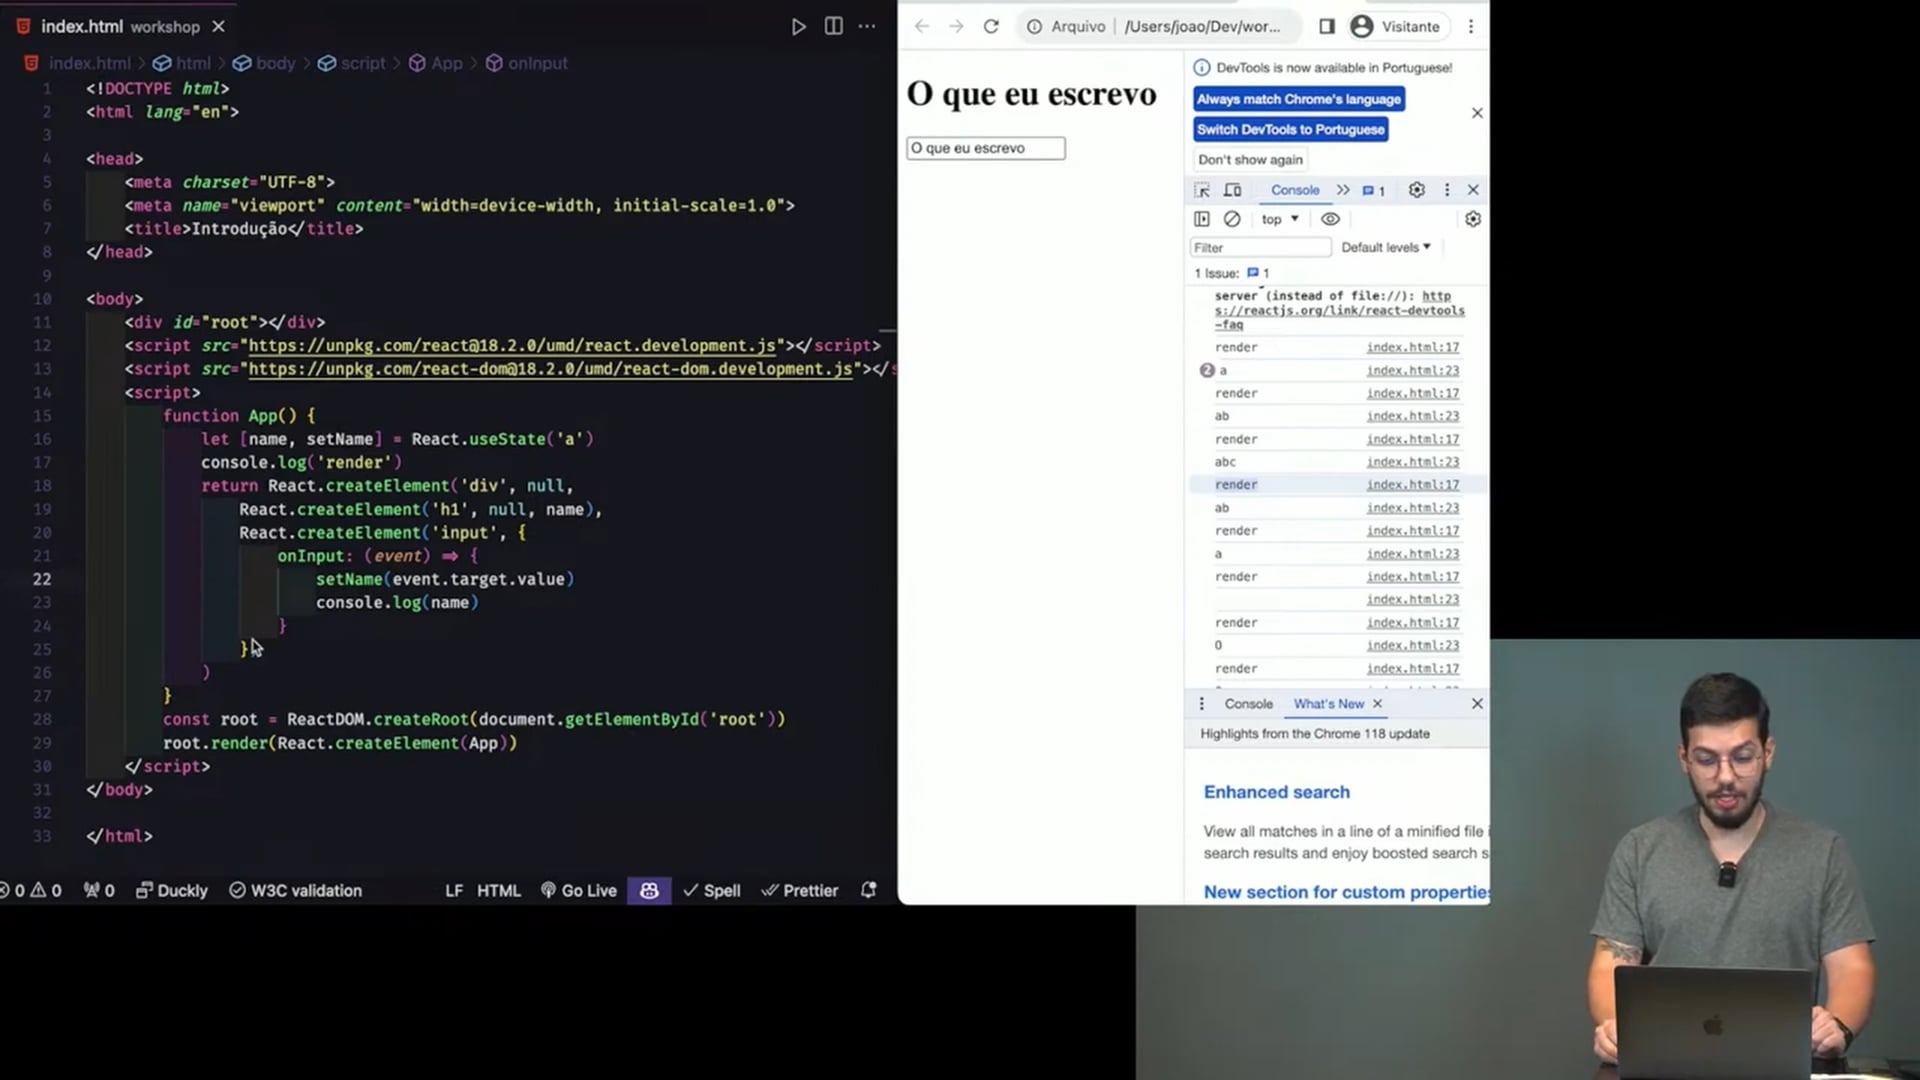Open DevTools main settings gear
Image resolution: width=1920 pixels, height=1080 pixels.
(1416, 190)
